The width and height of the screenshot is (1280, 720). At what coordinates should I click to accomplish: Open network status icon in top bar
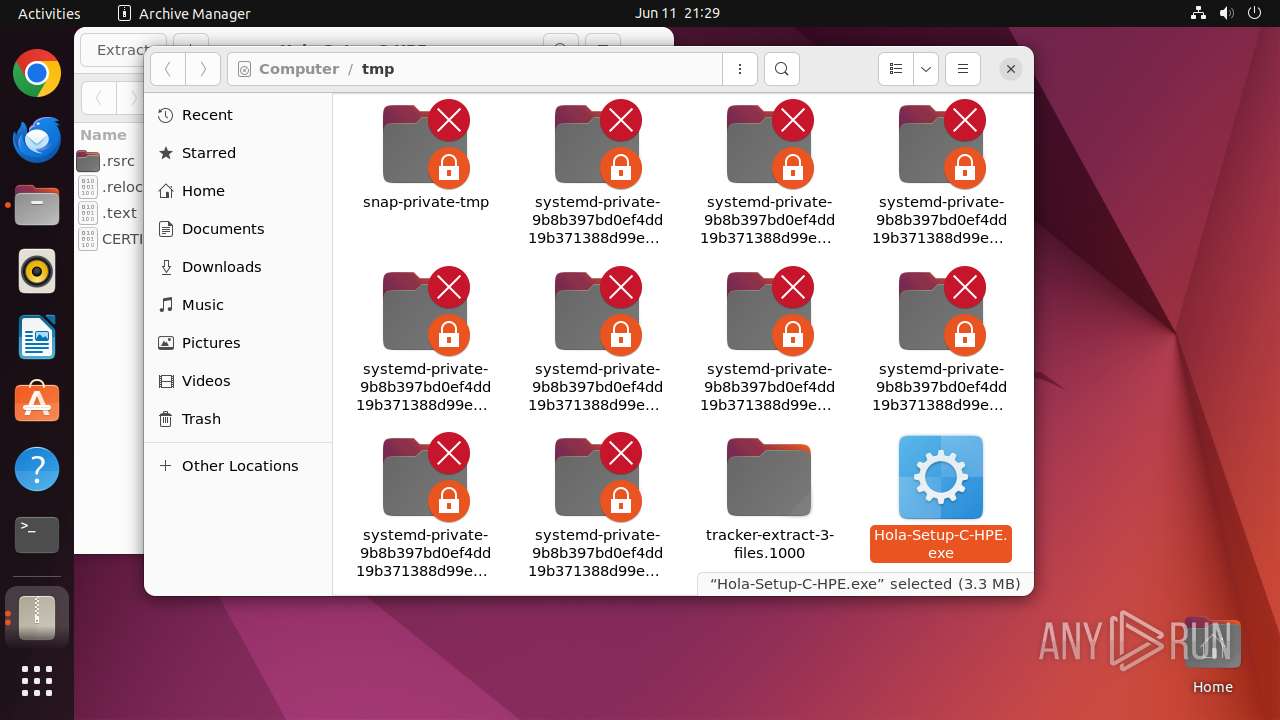[x=1198, y=13]
